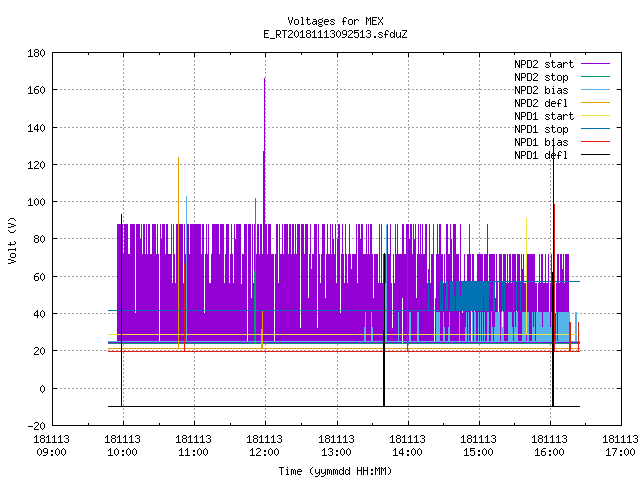The height and width of the screenshot is (480, 640).
Task: Click the x-axis tick label 181113 16:00
Action: (549, 446)
